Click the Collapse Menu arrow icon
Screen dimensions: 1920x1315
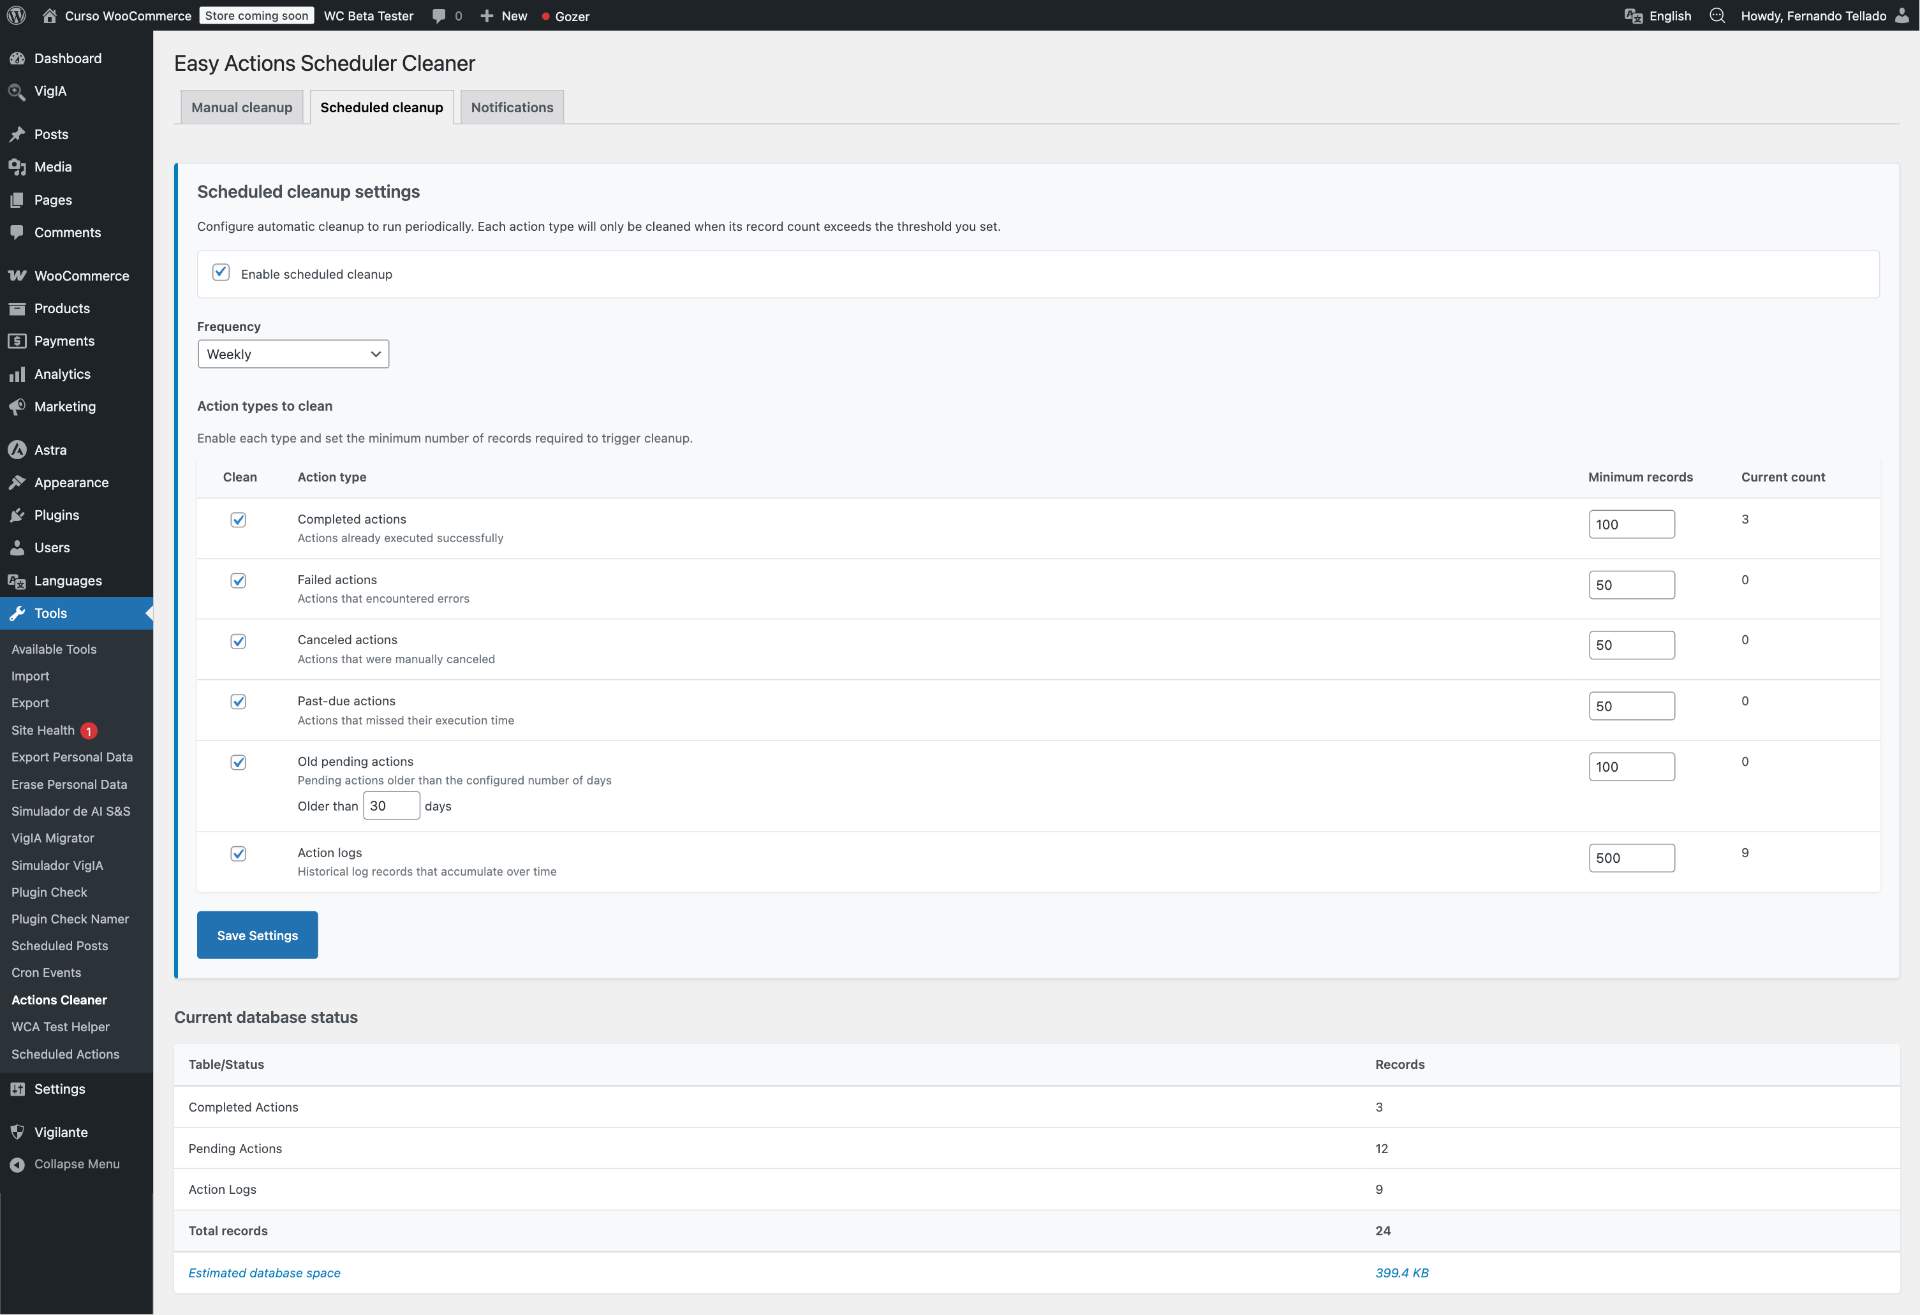tap(17, 1164)
